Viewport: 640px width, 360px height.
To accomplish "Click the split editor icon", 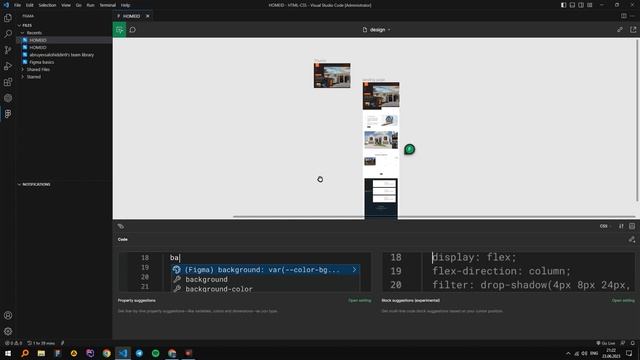I will pyautogui.click(x=624, y=16).
